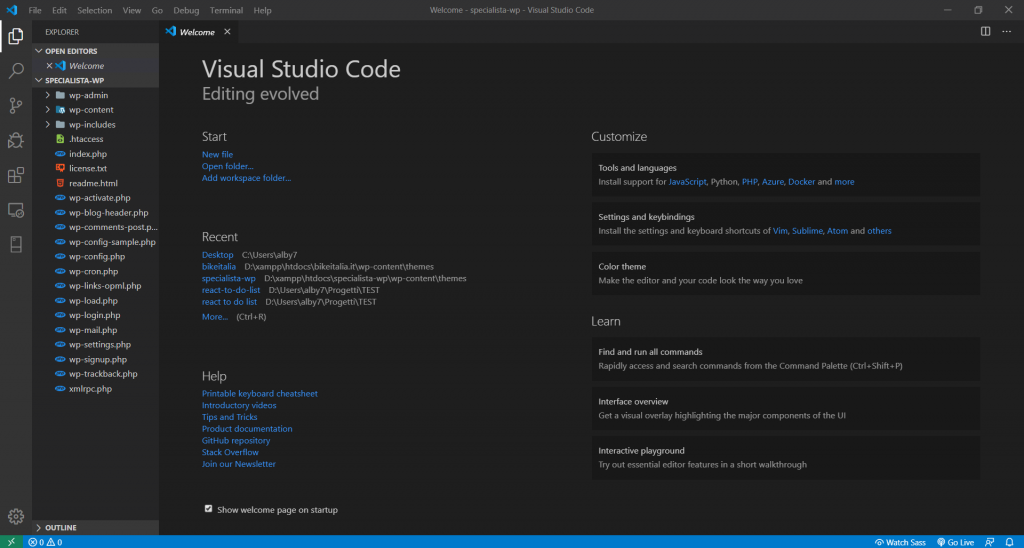Open the Extensions view icon

[16, 175]
